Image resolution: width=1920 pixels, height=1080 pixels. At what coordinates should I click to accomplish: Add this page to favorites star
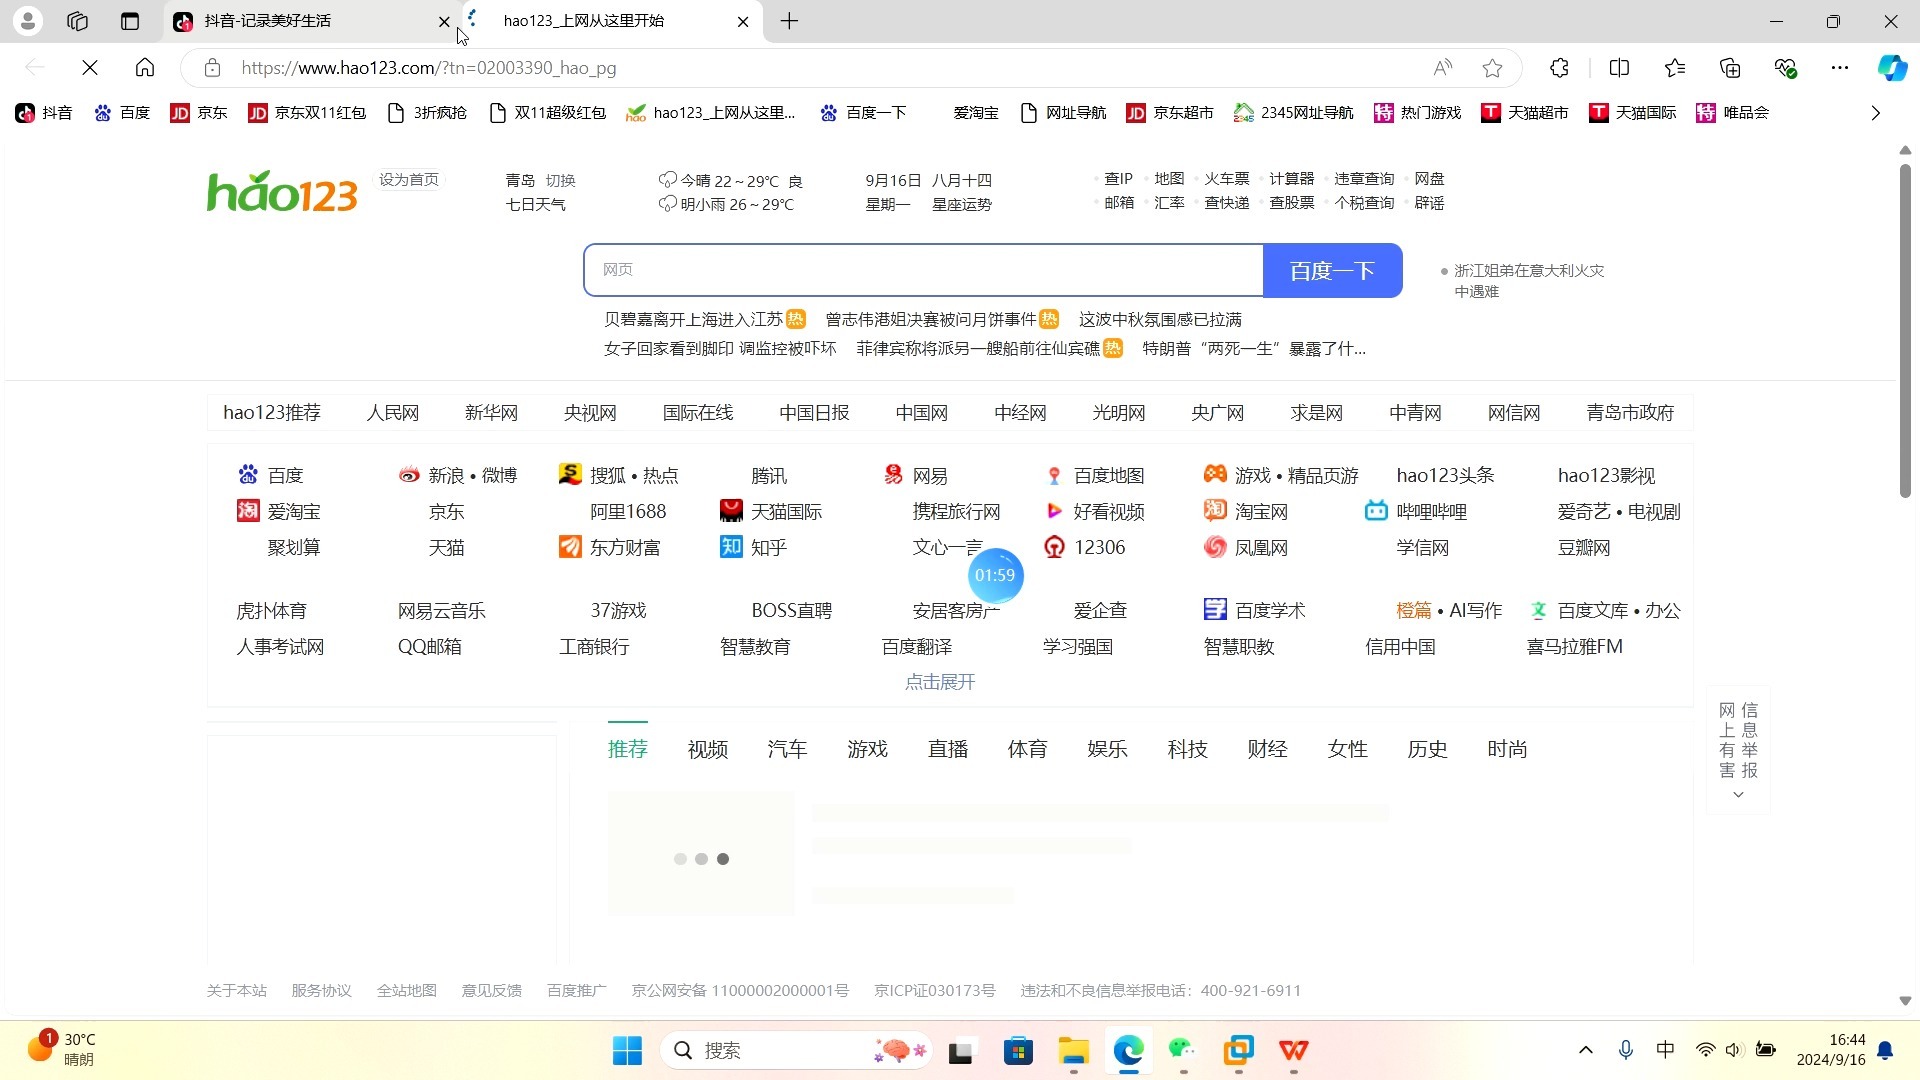tap(1492, 68)
